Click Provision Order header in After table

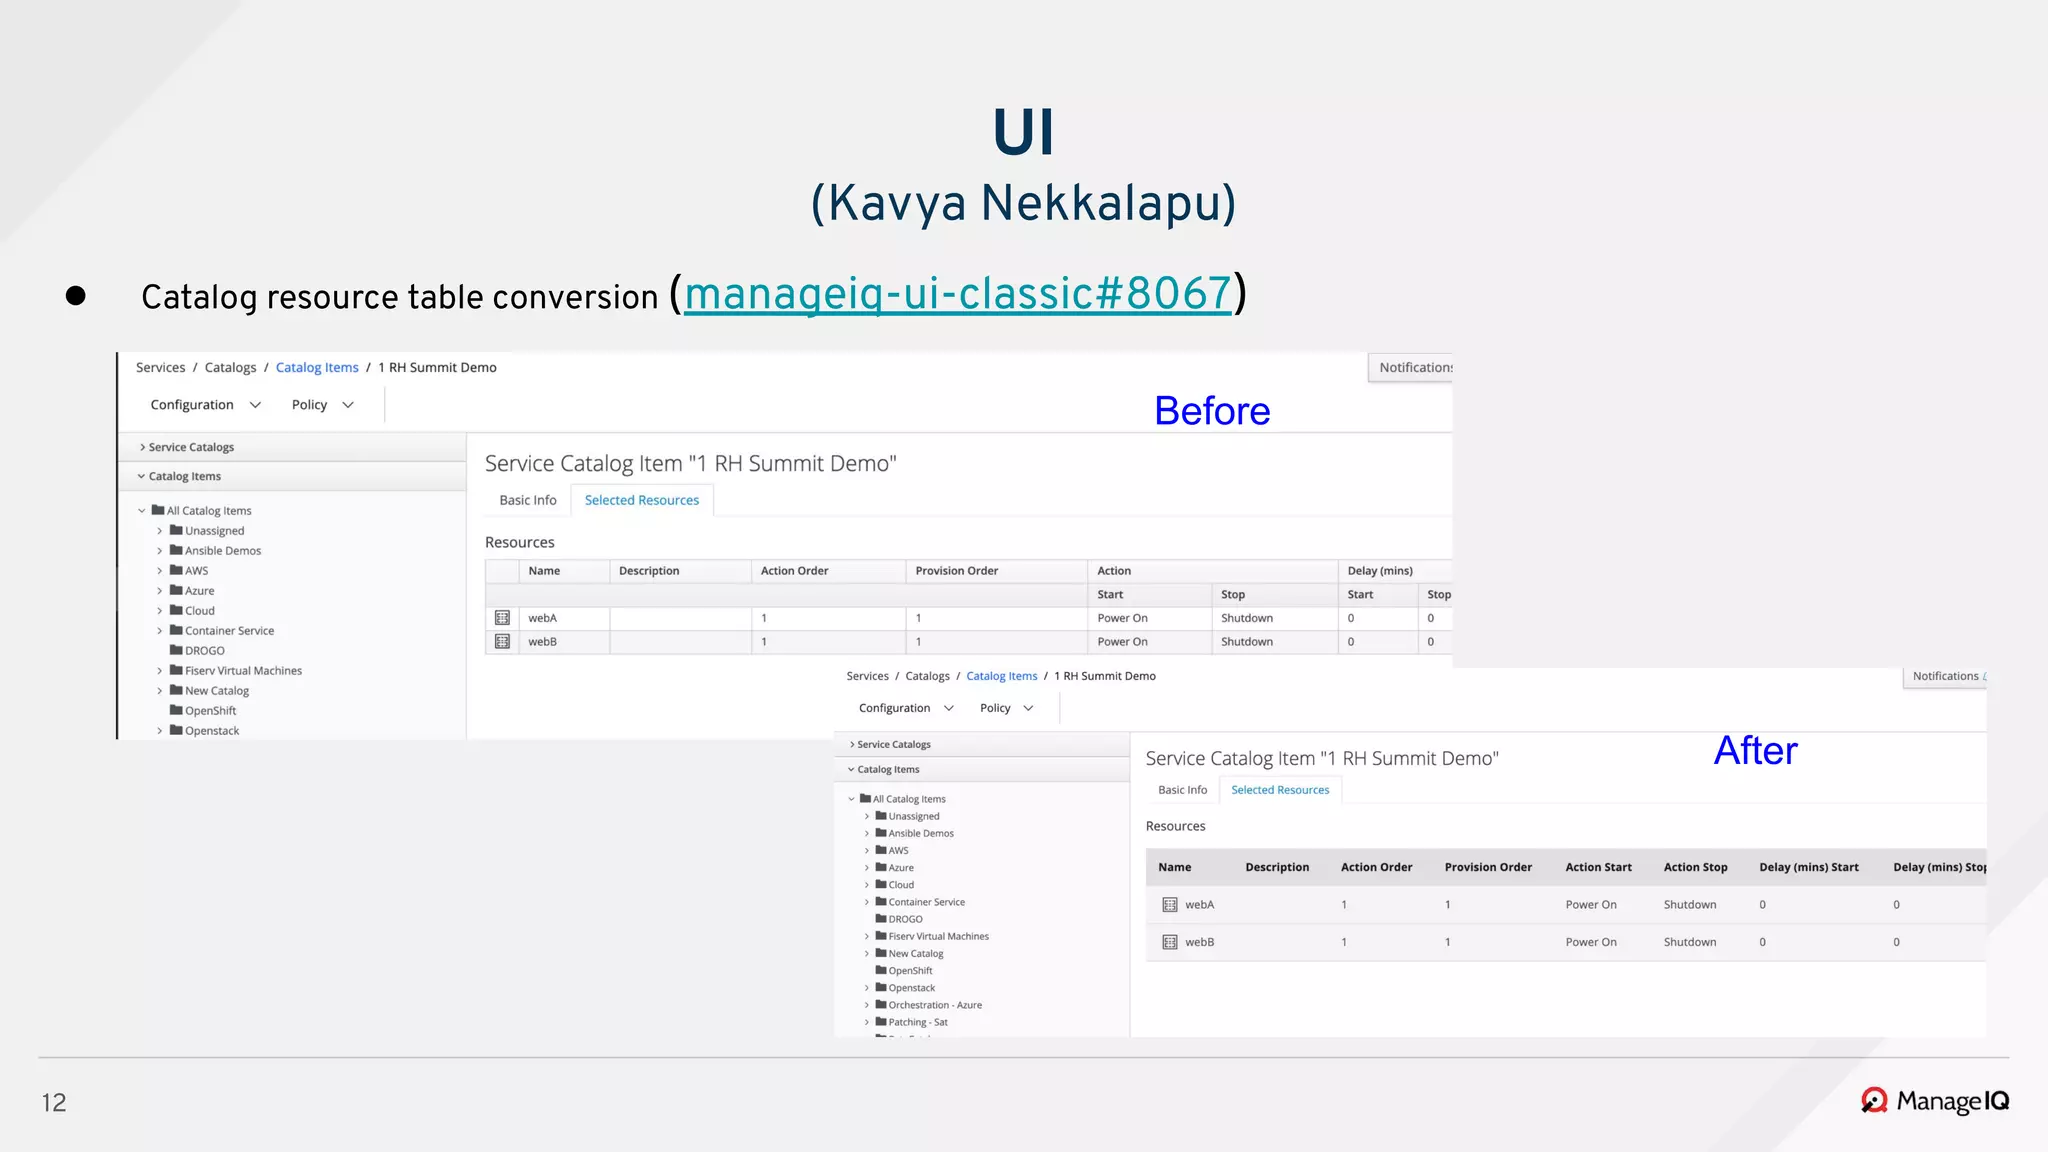[x=1488, y=867]
